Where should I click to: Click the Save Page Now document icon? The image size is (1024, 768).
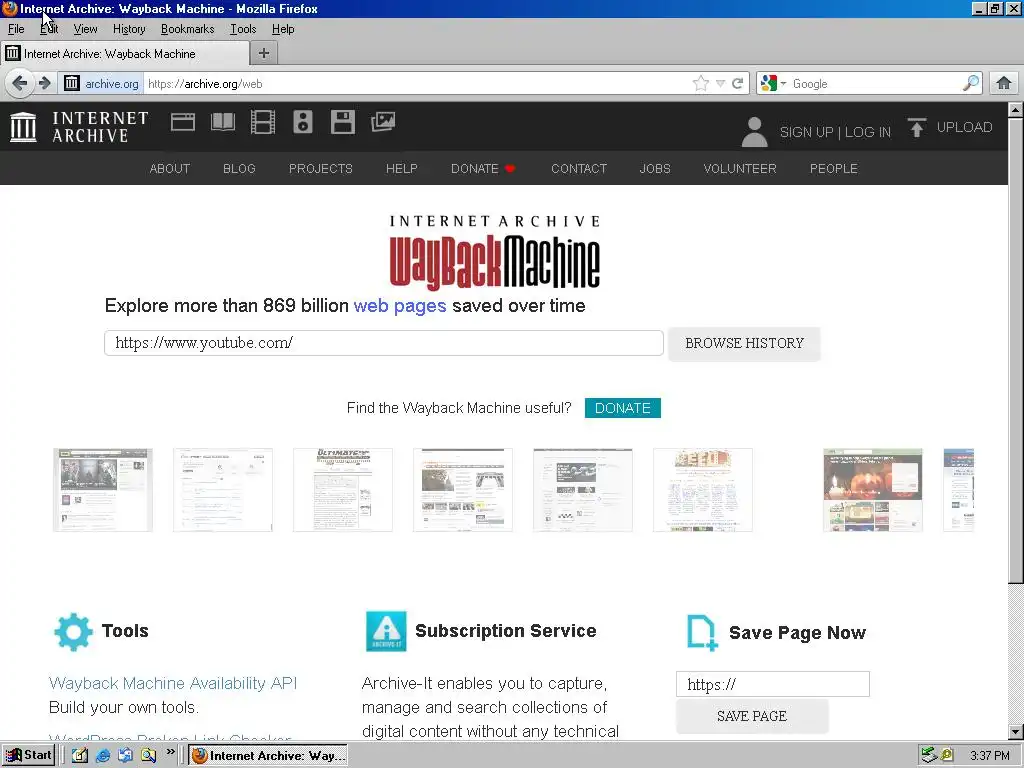(x=702, y=633)
